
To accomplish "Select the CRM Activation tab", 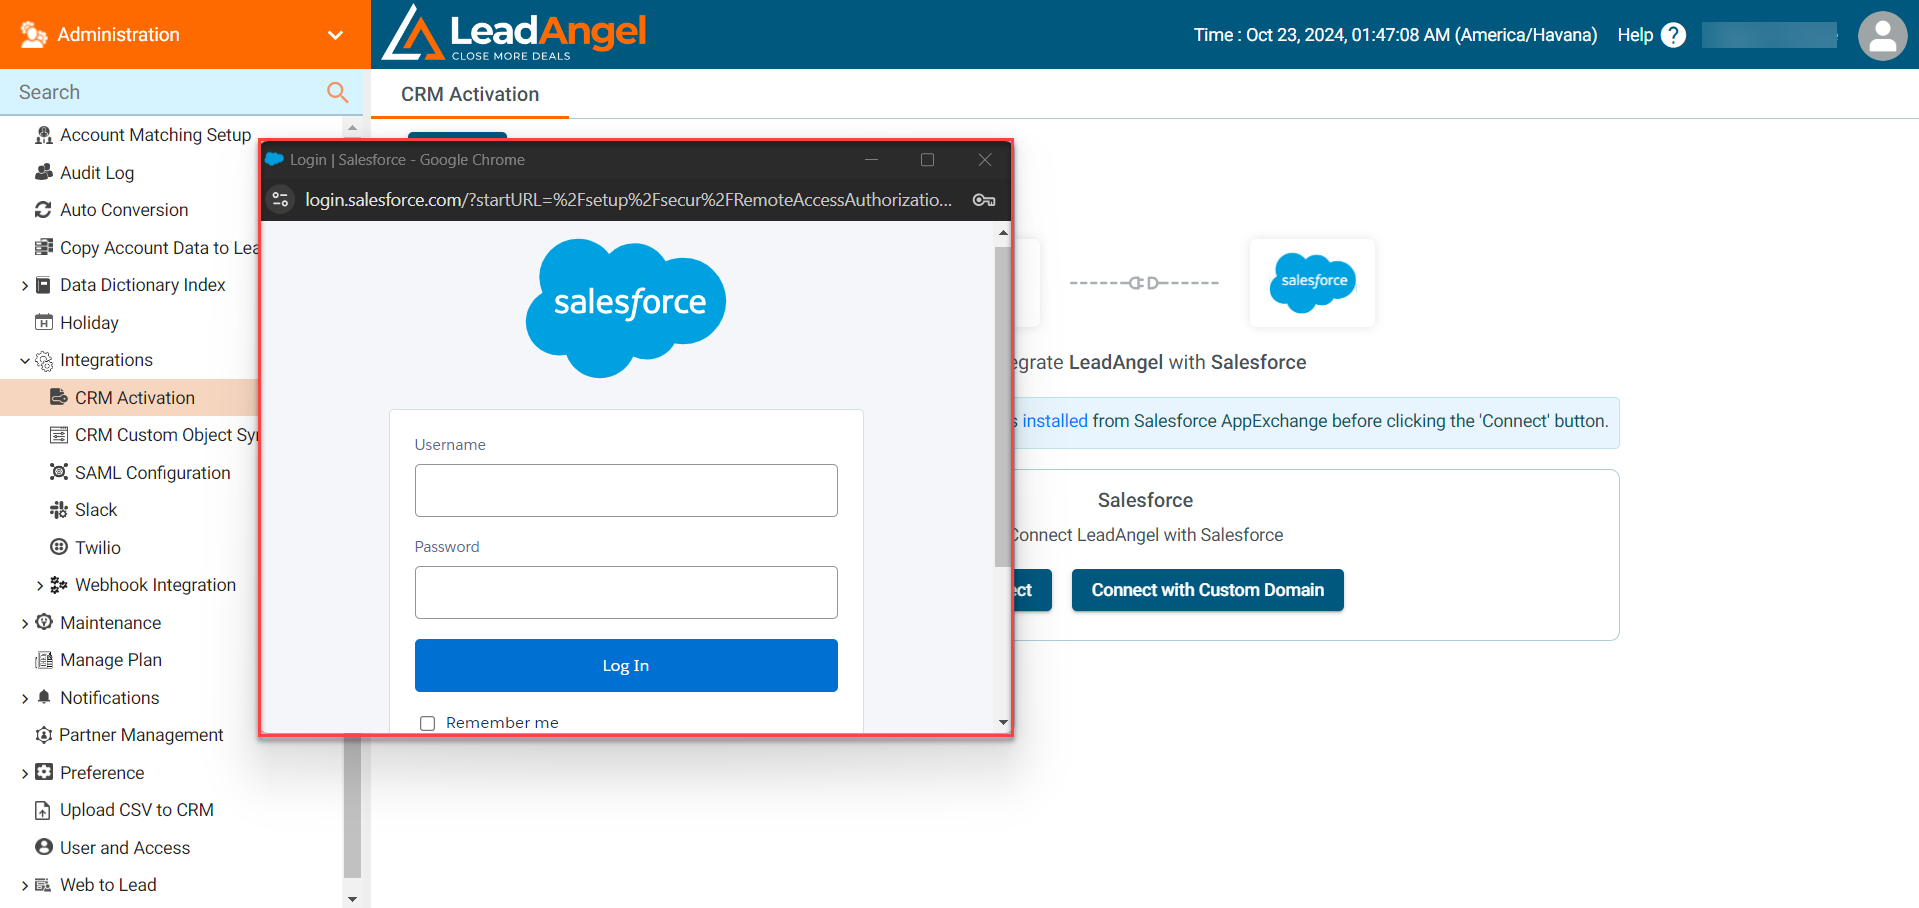I will [x=470, y=94].
